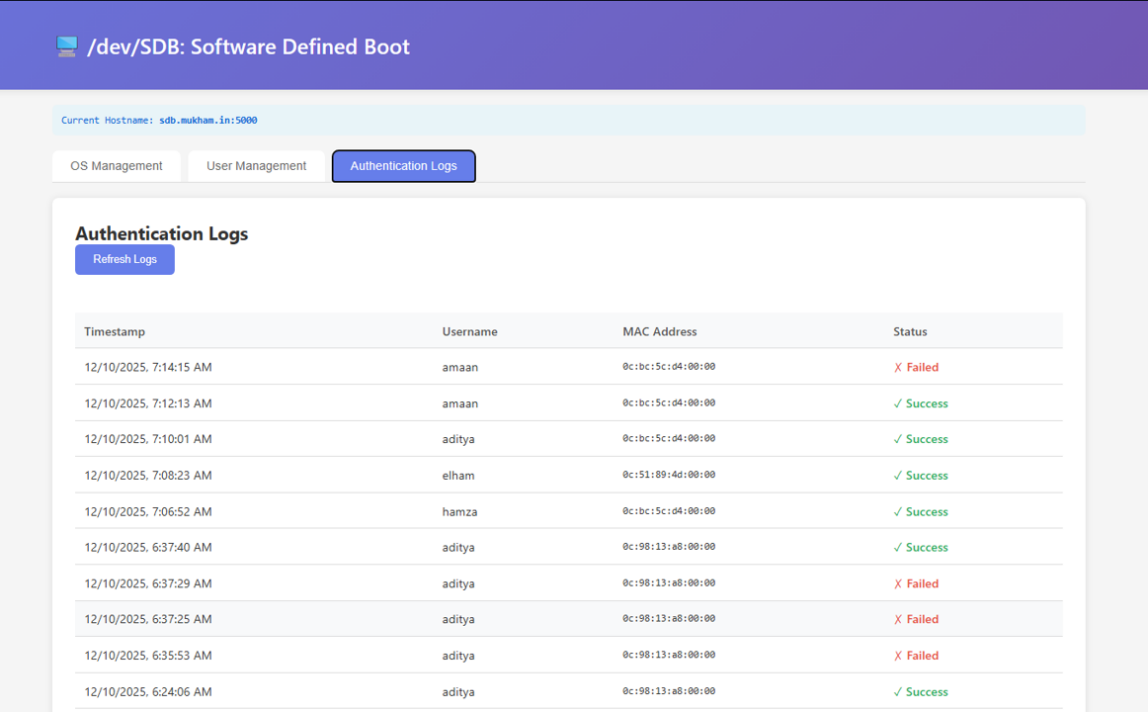
Task: Open the OS Management tab
Action: 116,166
